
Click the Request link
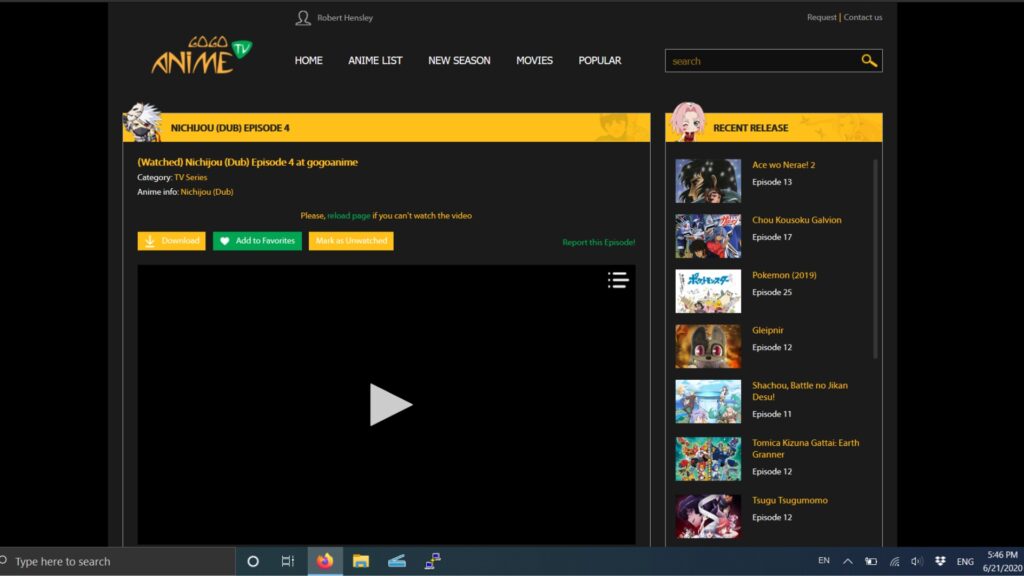821,18
